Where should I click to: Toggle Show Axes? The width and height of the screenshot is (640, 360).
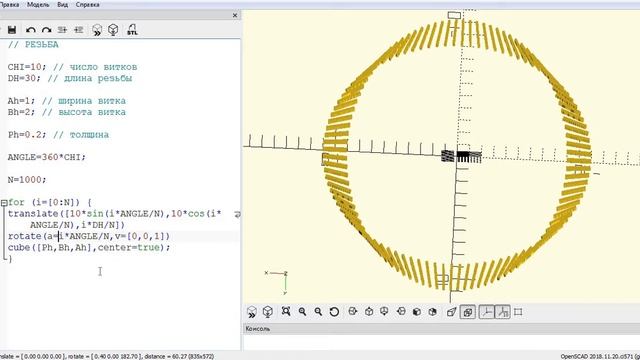tap(486, 312)
